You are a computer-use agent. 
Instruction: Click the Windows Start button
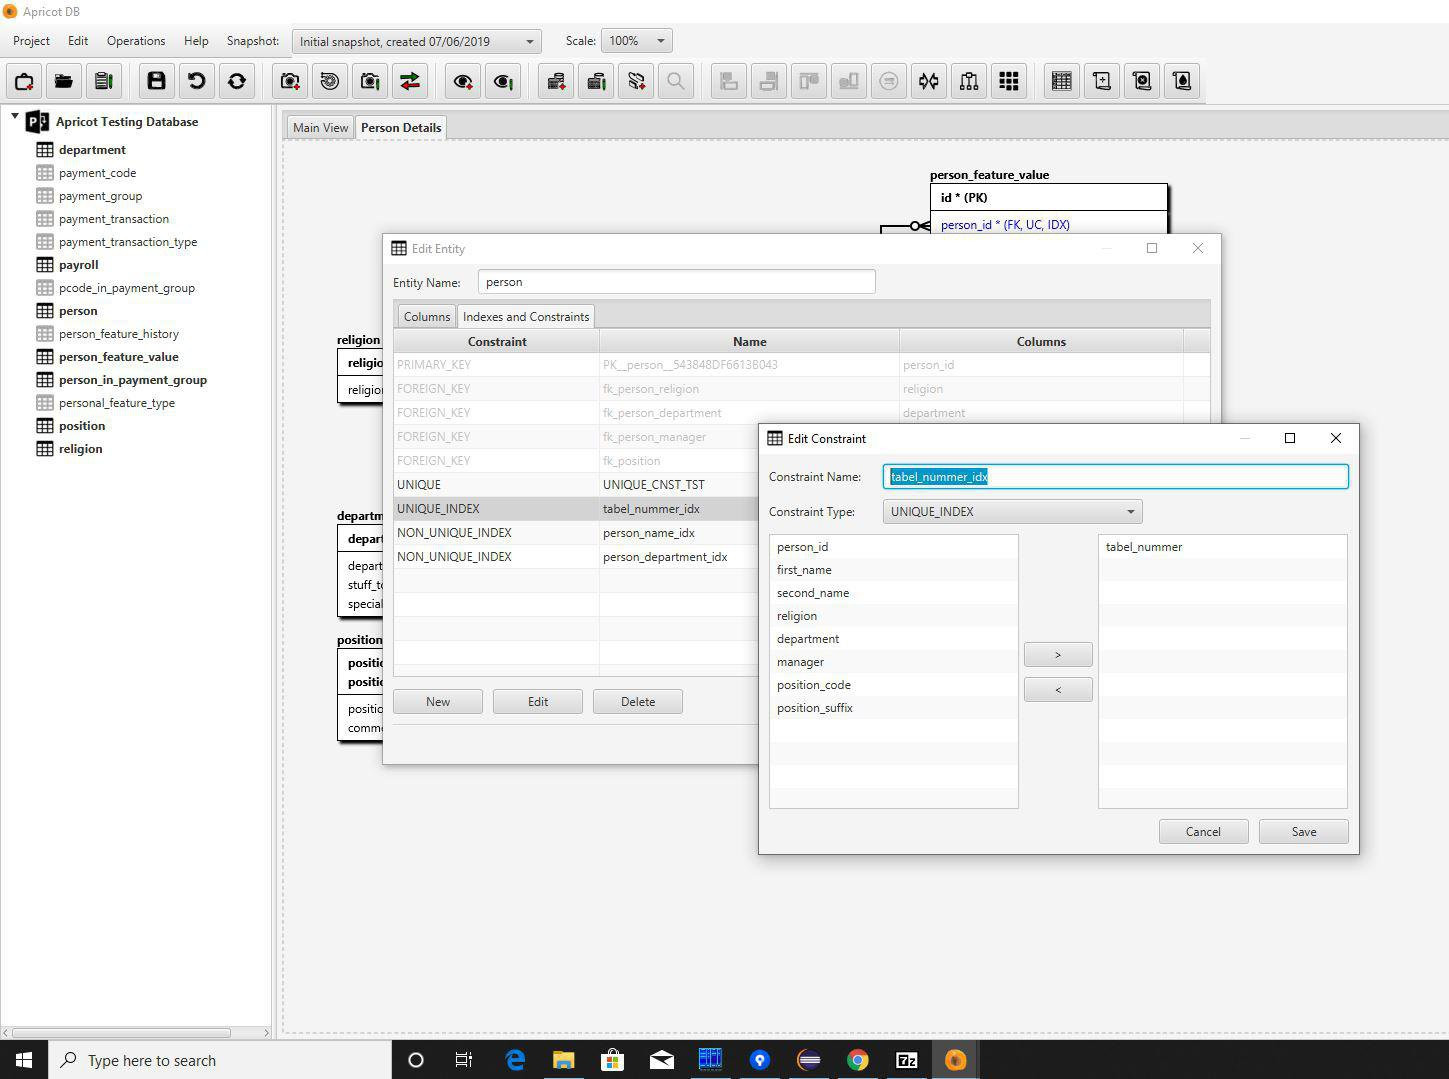tap(24, 1060)
